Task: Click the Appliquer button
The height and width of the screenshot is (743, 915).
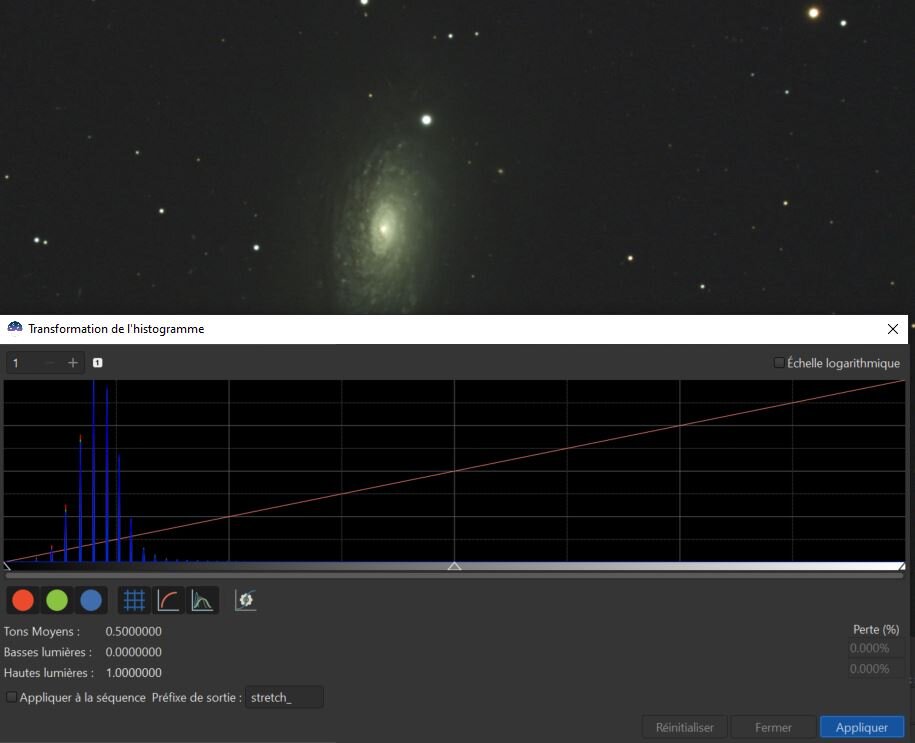Action: coord(861,727)
